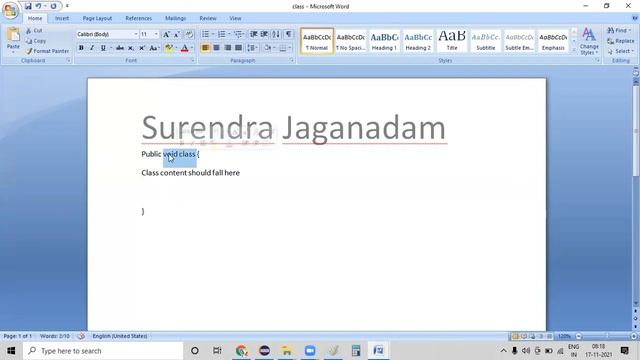Viewport: 640px width, 360px height.
Task: Open the Select dropdown in Editing
Action: pos(621,51)
